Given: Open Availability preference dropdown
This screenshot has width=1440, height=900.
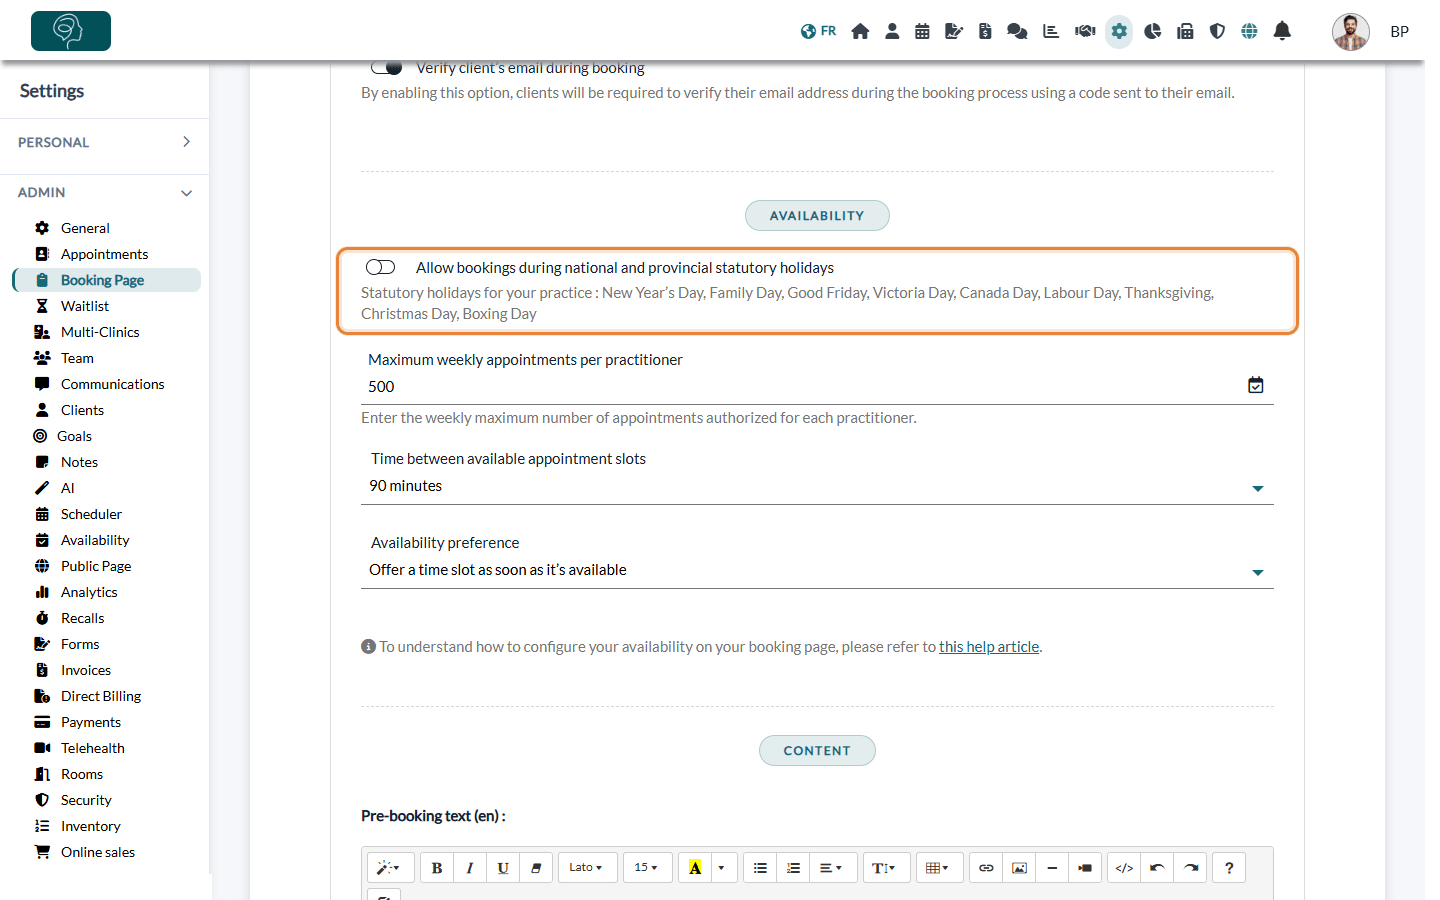Looking at the screenshot, I should (x=817, y=570).
